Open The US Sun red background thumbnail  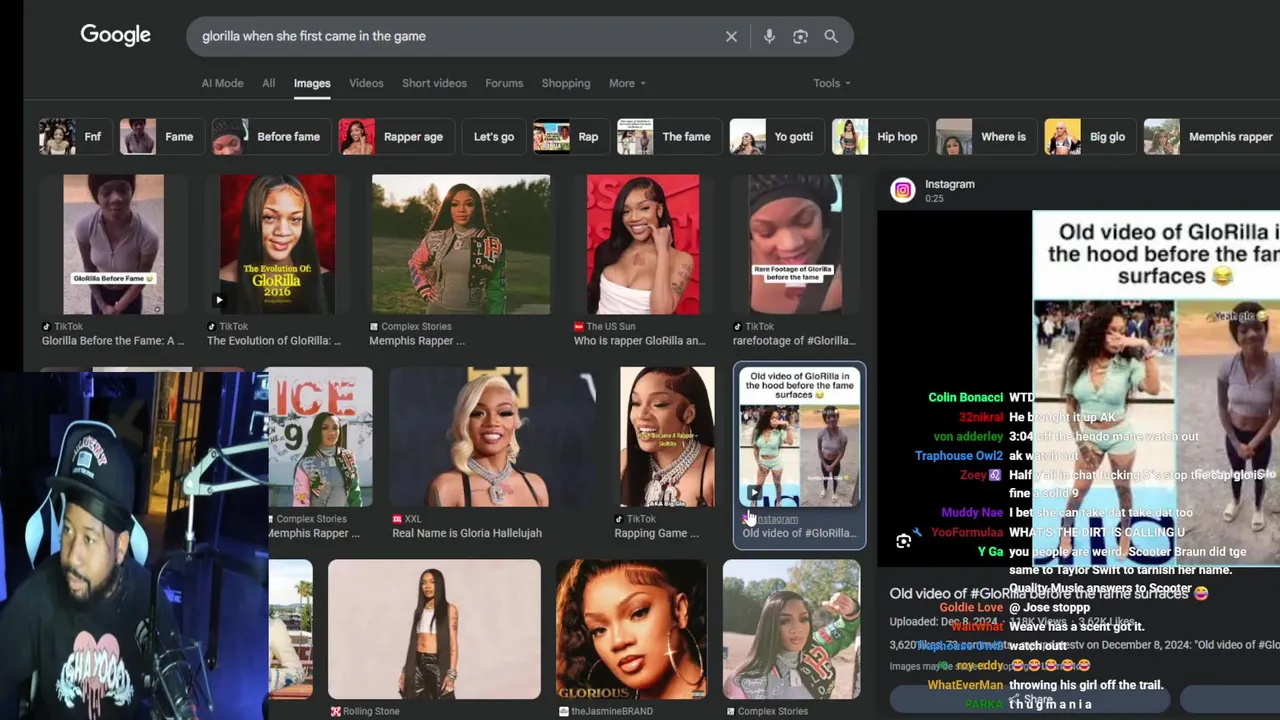point(643,244)
